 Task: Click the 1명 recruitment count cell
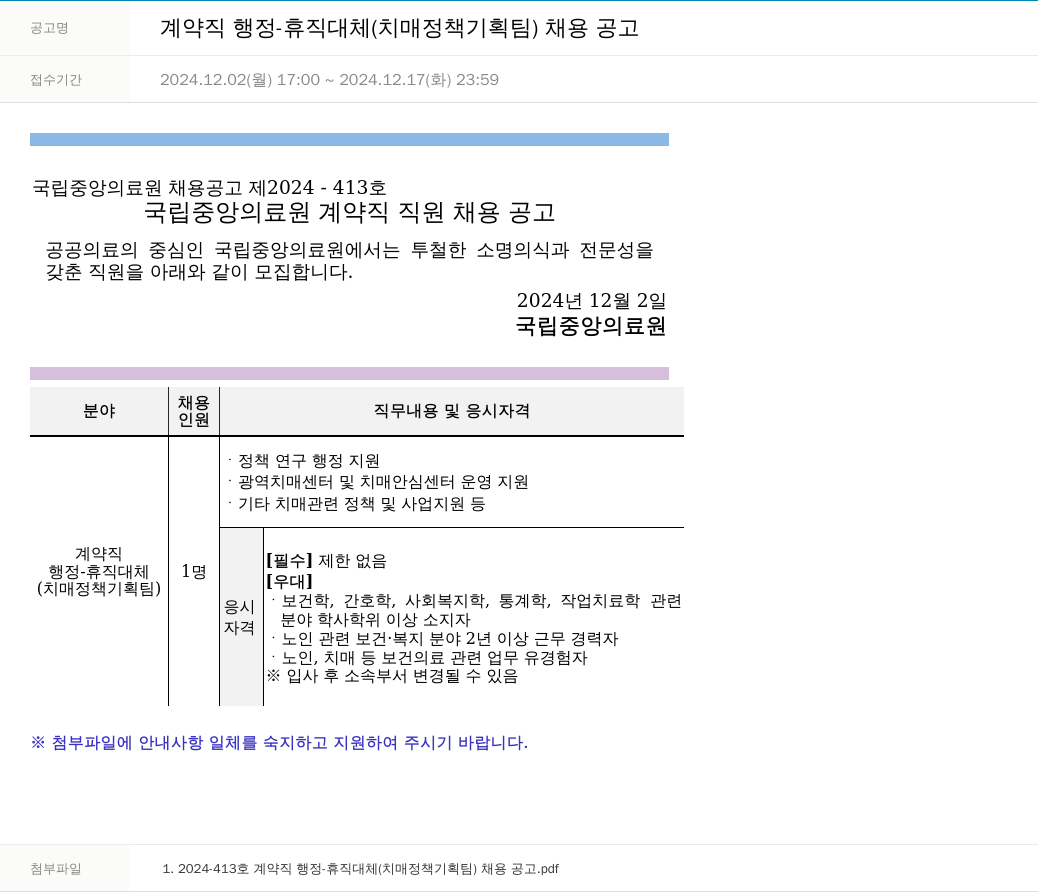pos(194,571)
